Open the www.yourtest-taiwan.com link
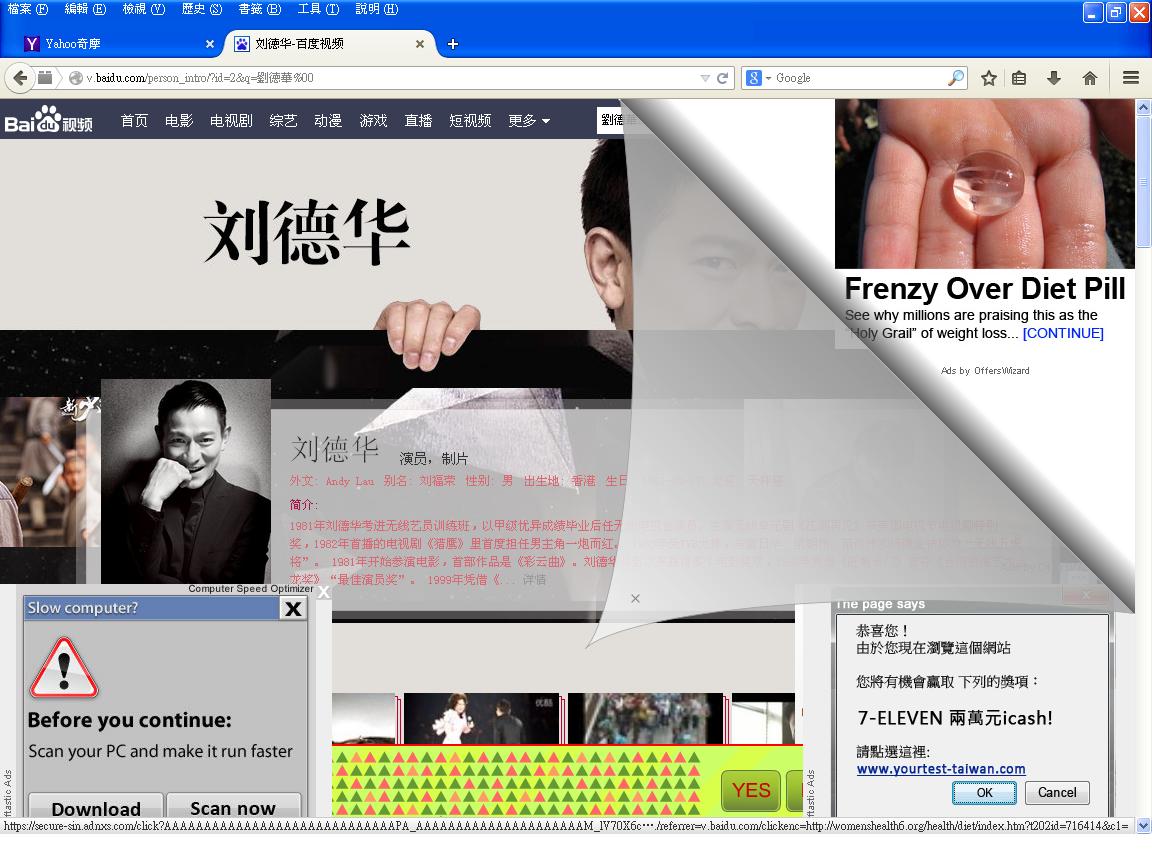The image size is (1152, 864). pos(941,769)
